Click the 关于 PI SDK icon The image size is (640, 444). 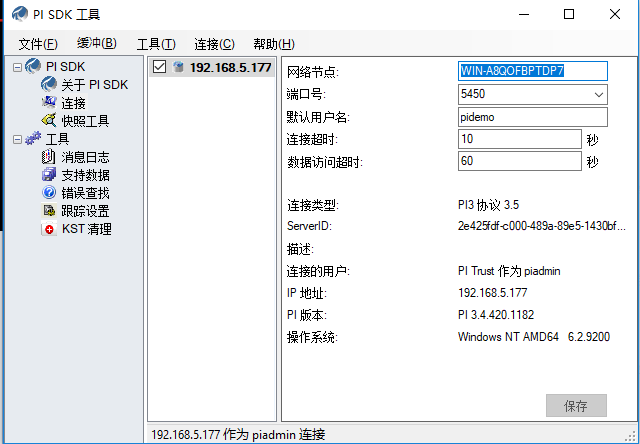[49, 84]
